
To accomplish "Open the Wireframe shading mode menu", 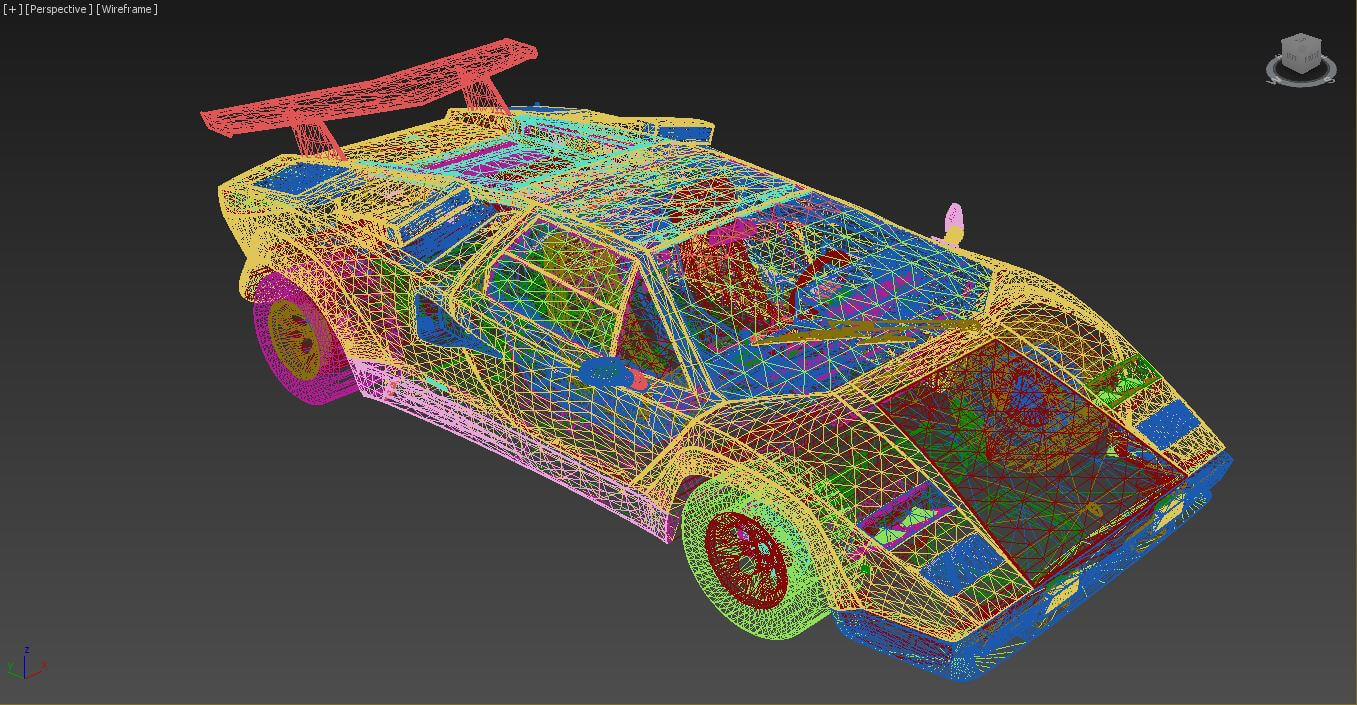I will click(x=127, y=9).
